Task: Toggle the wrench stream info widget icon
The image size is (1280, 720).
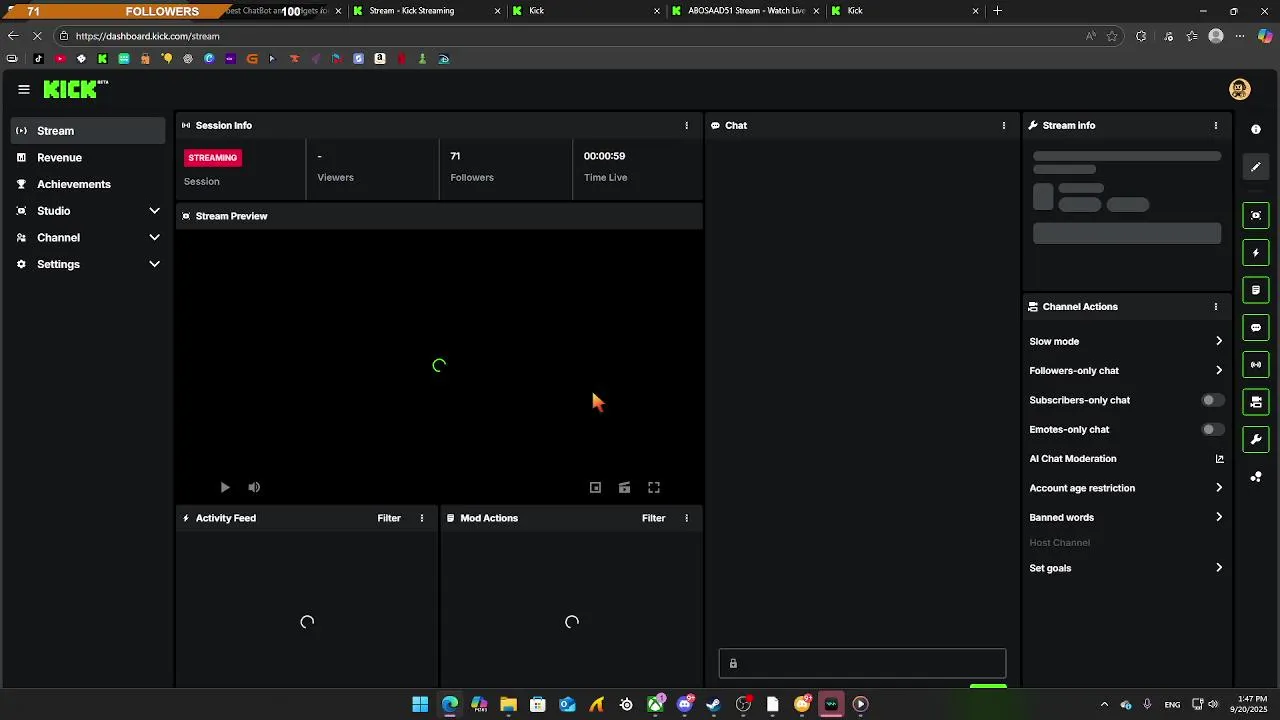Action: pyautogui.click(x=1256, y=439)
